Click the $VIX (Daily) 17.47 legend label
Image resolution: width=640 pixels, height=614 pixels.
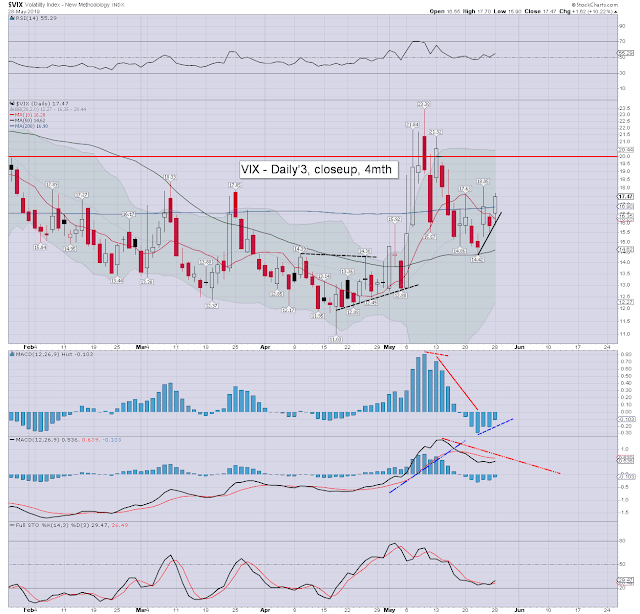(x=42, y=104)
